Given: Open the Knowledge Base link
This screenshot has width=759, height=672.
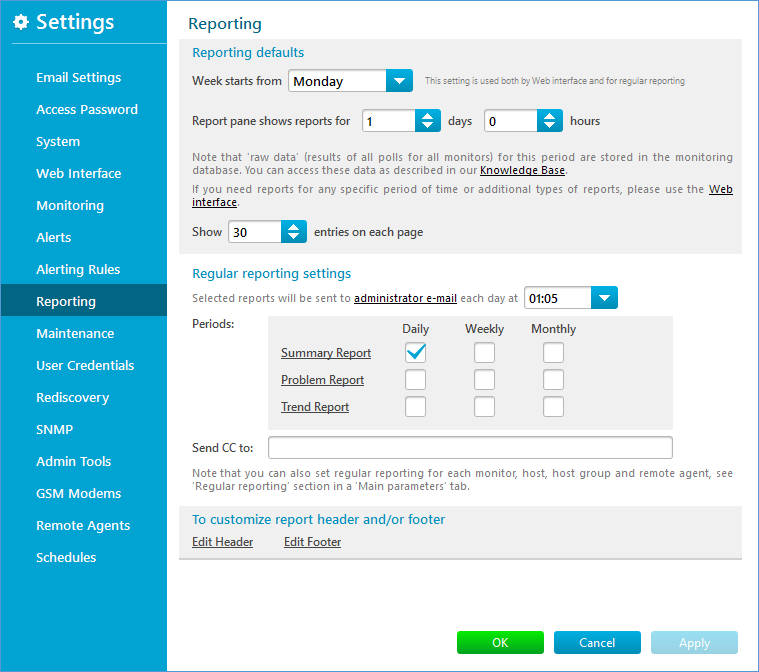Looking at the screenshot, I should pyautogui.click(x=522, y=170).
